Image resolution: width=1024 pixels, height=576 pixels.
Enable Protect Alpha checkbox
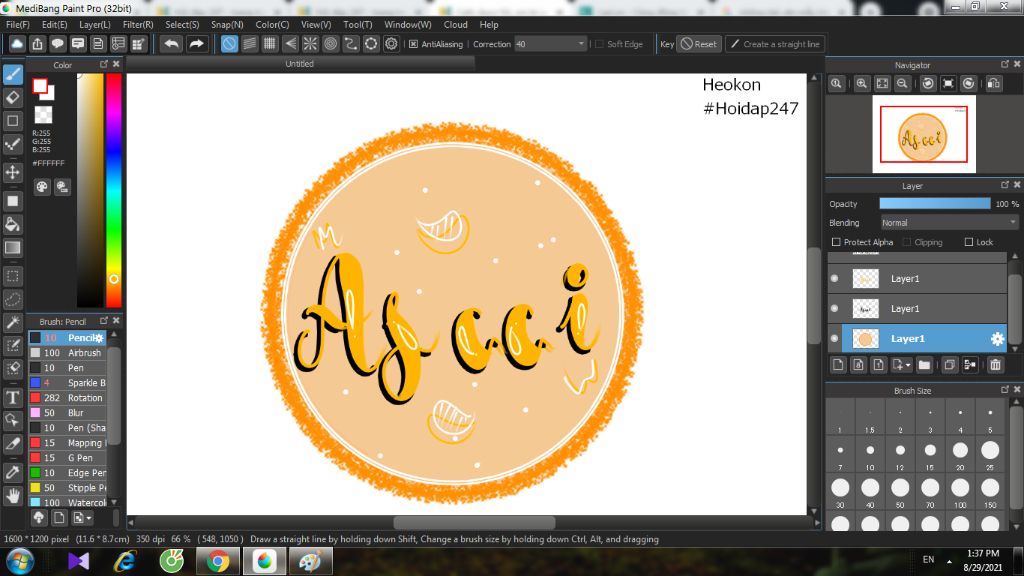836,242
